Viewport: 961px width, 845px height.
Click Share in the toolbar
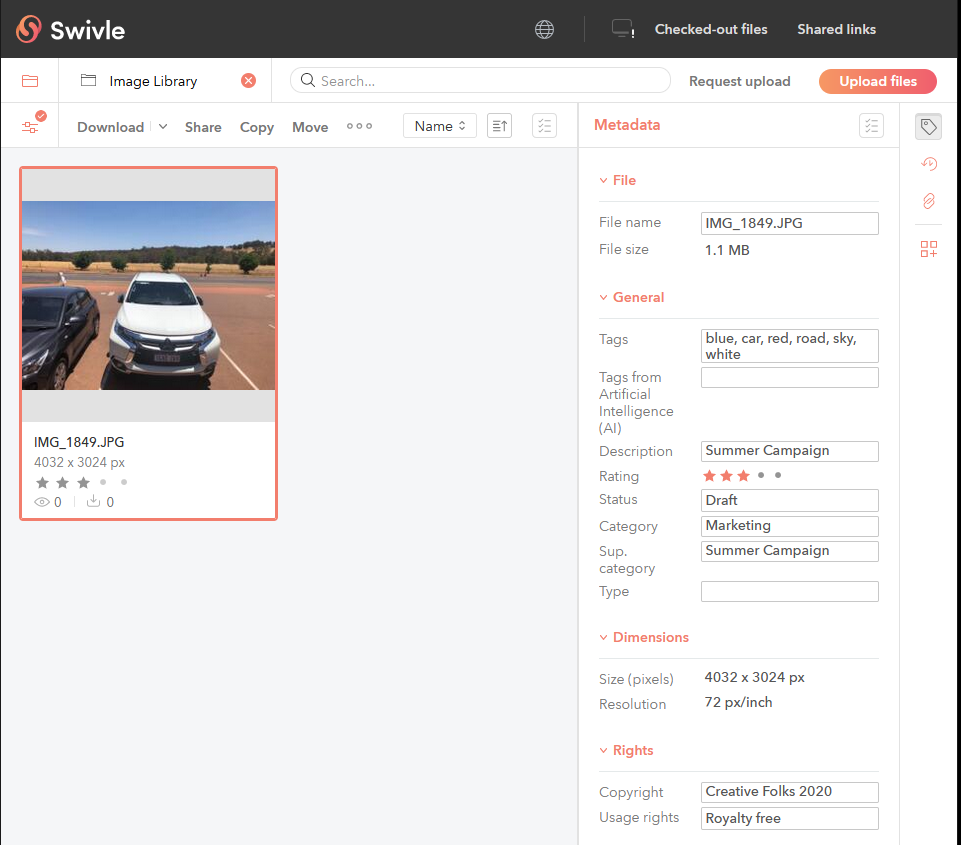click(203, 127)
